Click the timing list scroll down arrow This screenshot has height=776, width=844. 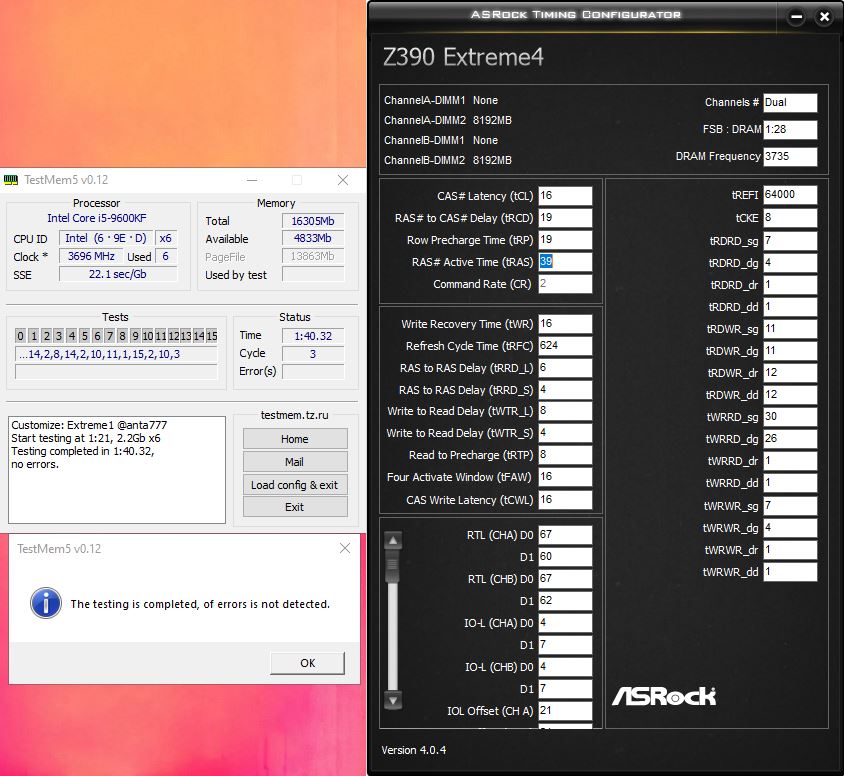(x=393, y=700)
